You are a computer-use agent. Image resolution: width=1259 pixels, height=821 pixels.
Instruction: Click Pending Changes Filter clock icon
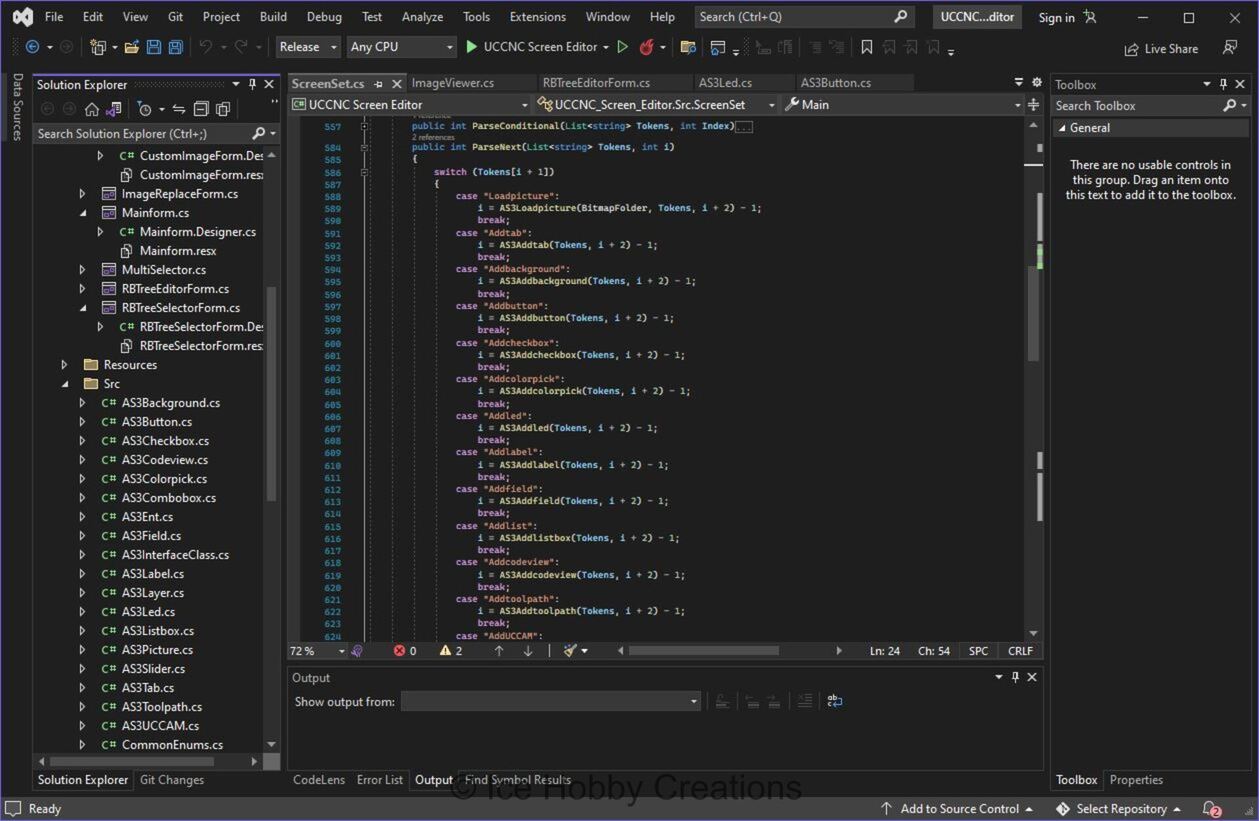(145, 109)
